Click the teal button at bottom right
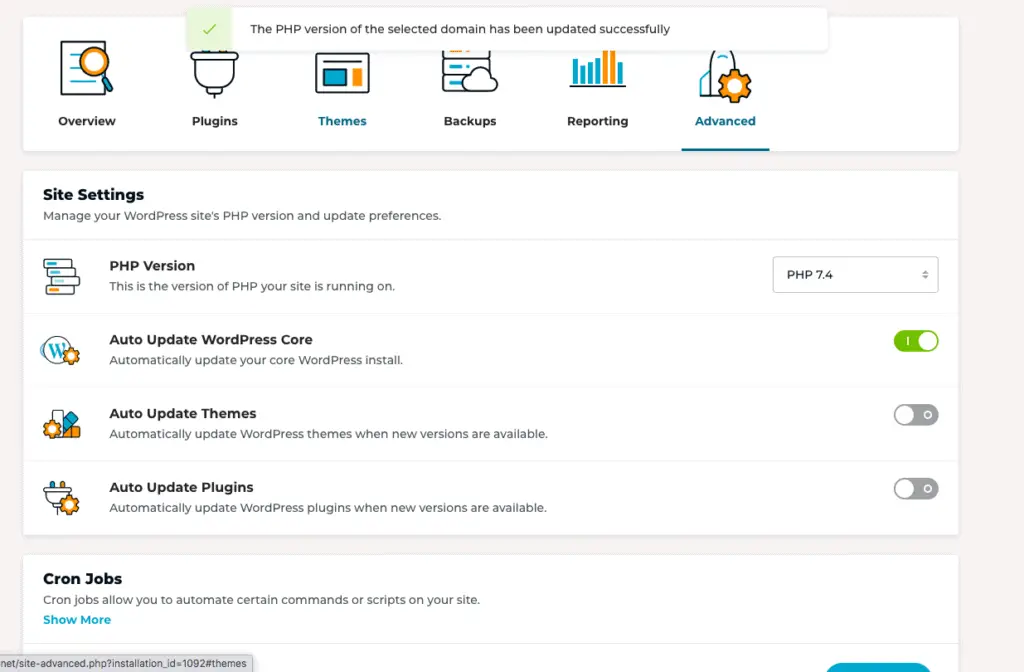1024x672 pixels. (x=878, y=667)
